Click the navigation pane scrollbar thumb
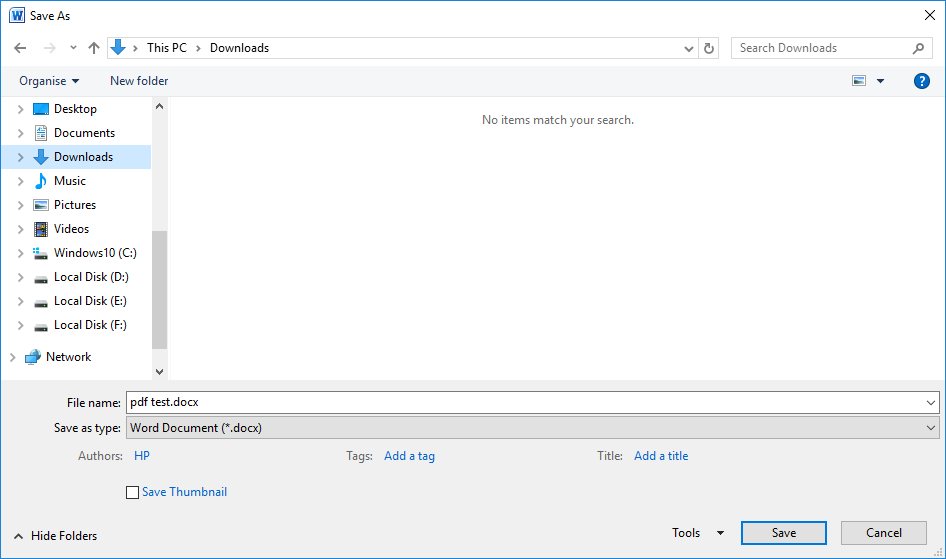946x559 pixels. 159,290
